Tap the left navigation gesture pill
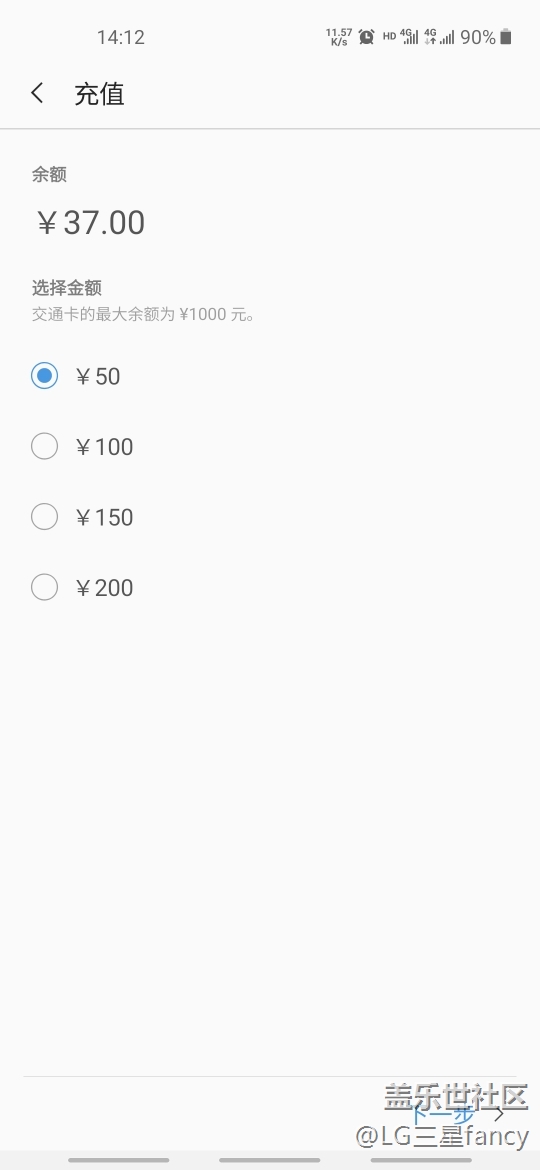540x1170 pixels. pos(119,1160)
